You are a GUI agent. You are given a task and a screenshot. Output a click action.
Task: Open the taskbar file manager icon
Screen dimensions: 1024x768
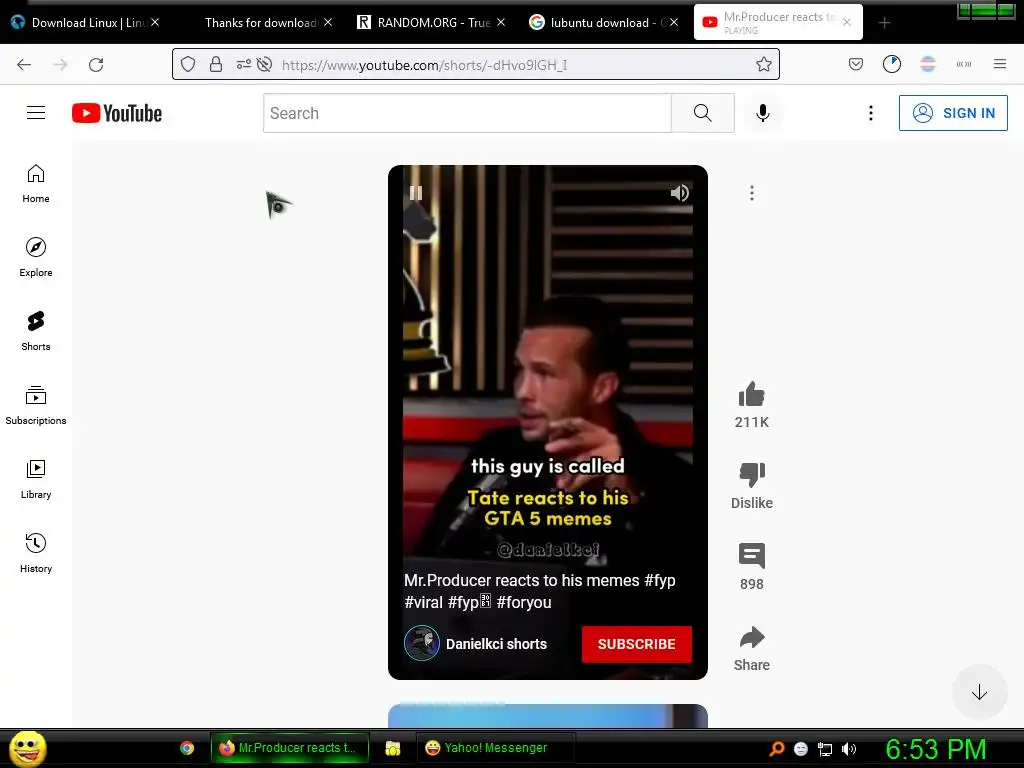tap(392, 748)
